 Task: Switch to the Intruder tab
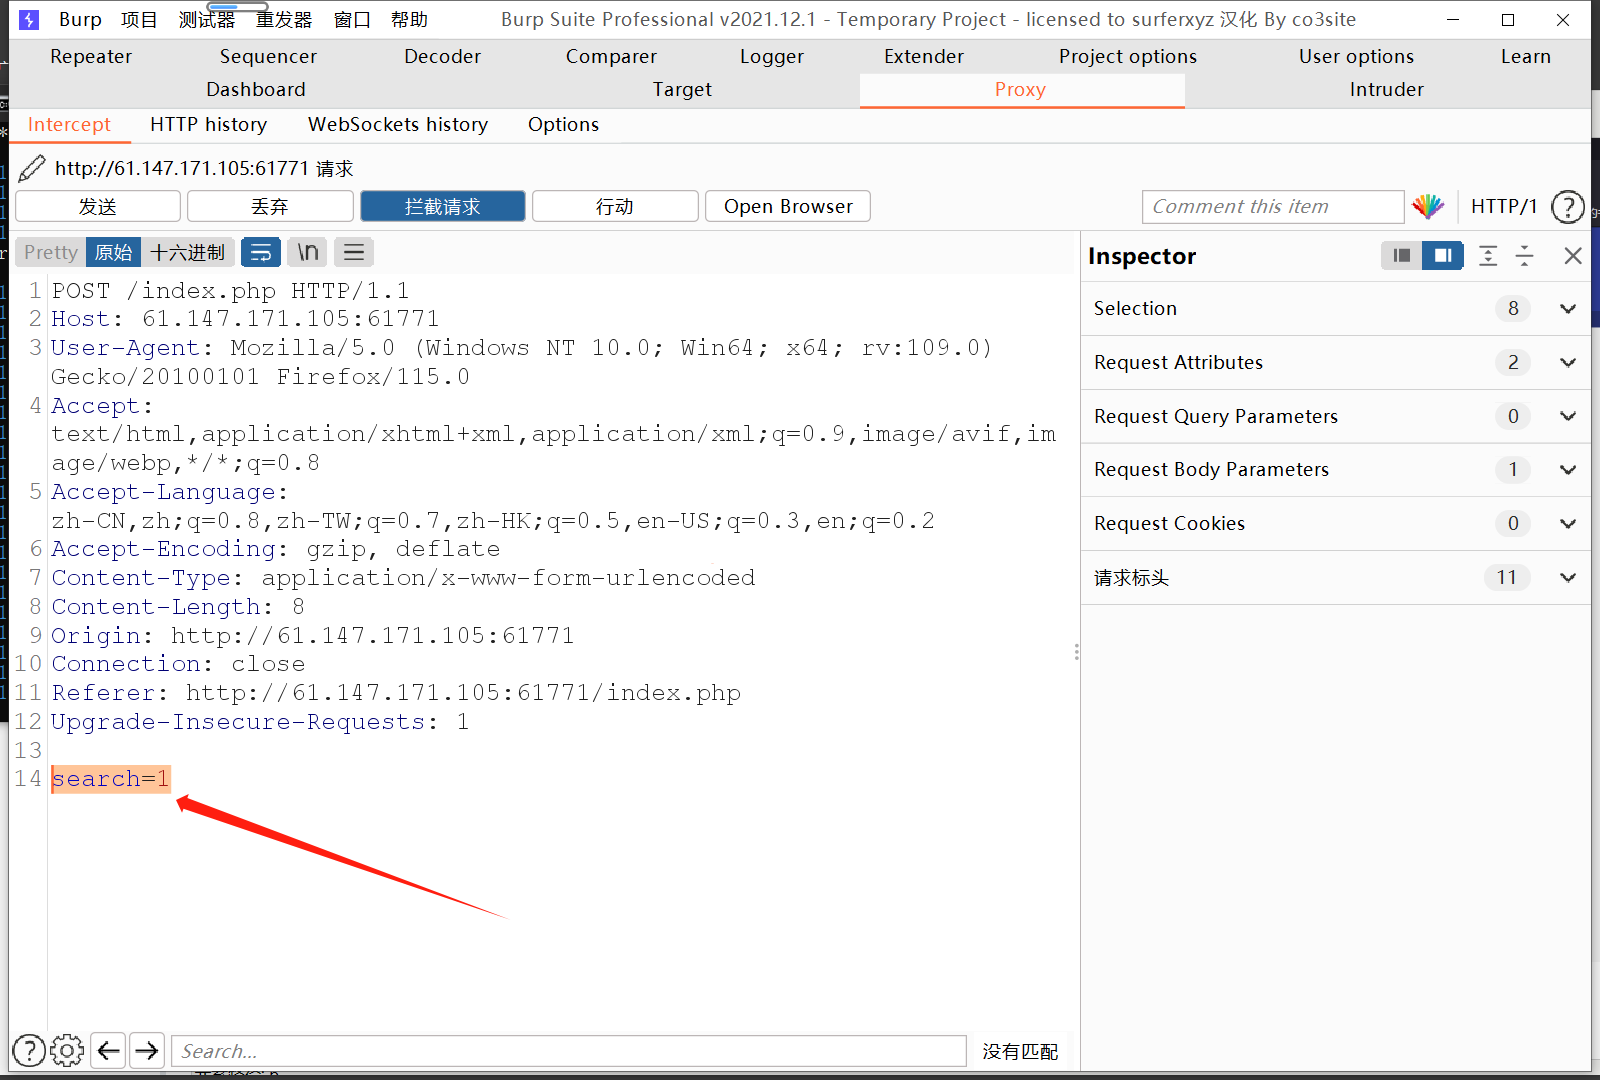pos(1386,90)
